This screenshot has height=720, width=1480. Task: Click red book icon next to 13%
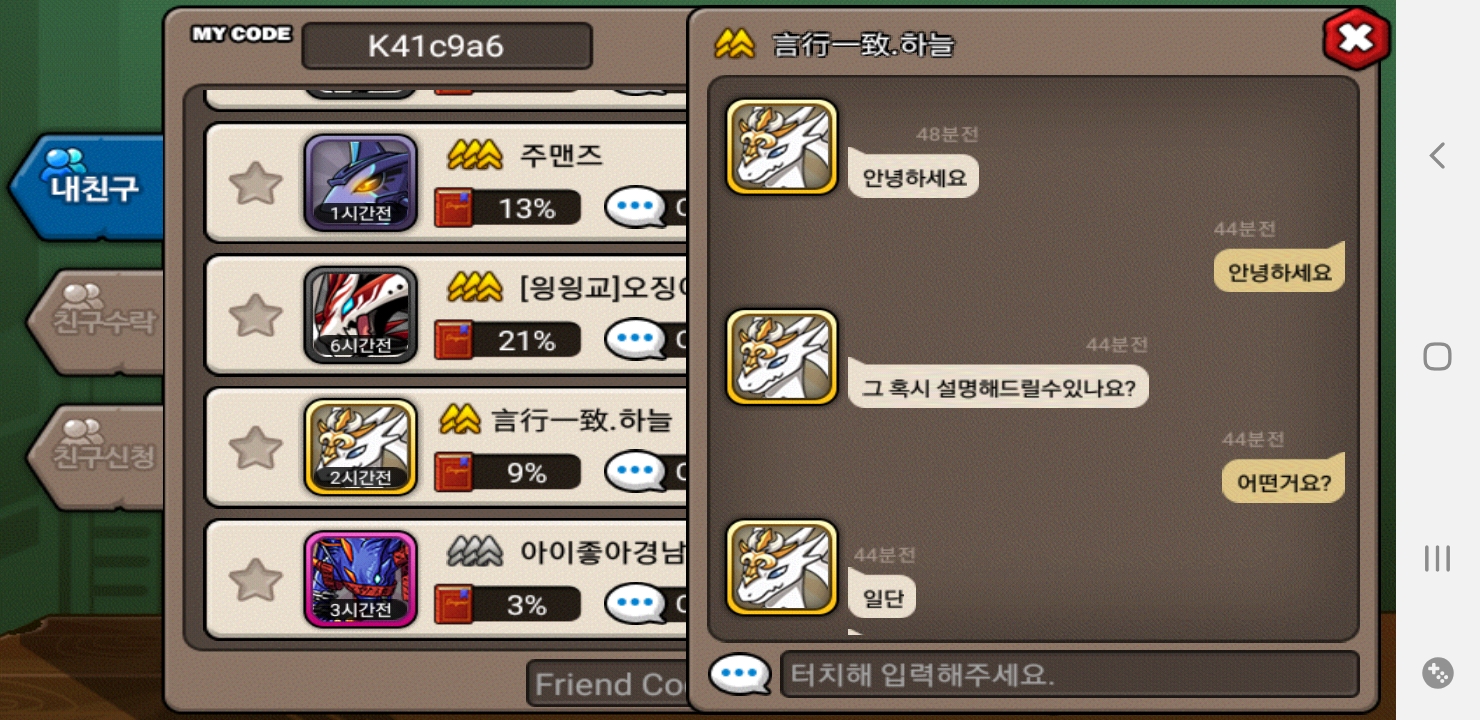pyautogui.click(x=453, y=208)
